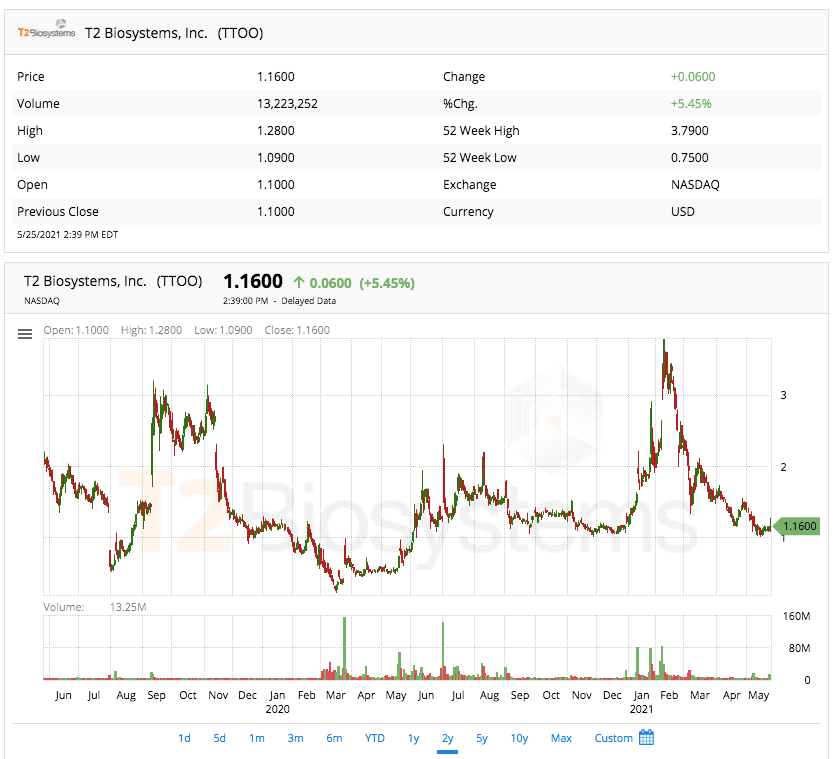Switch chart to 5y range

click(482, 738)
